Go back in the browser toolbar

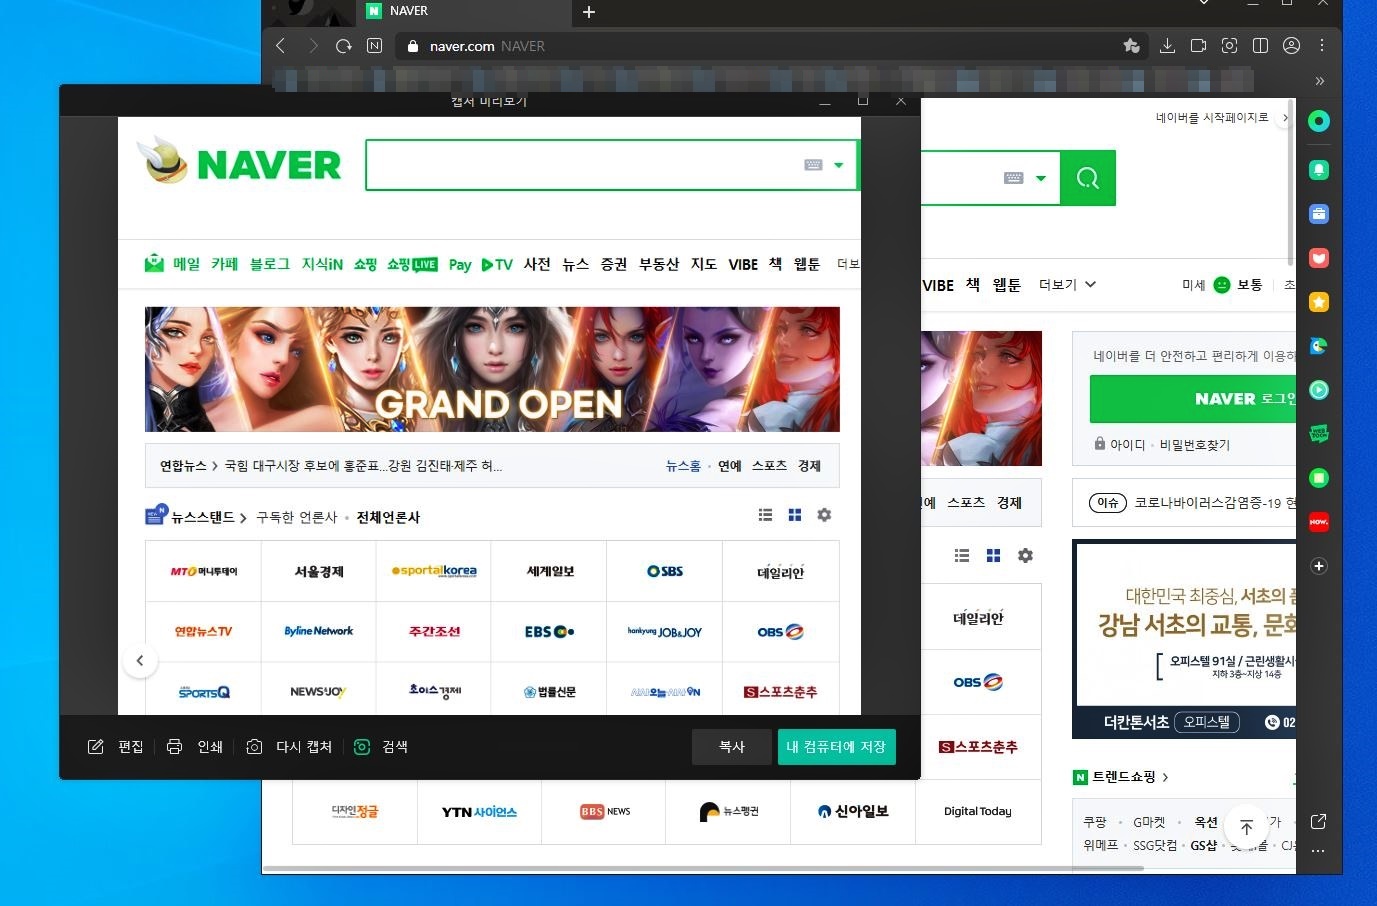281,46
